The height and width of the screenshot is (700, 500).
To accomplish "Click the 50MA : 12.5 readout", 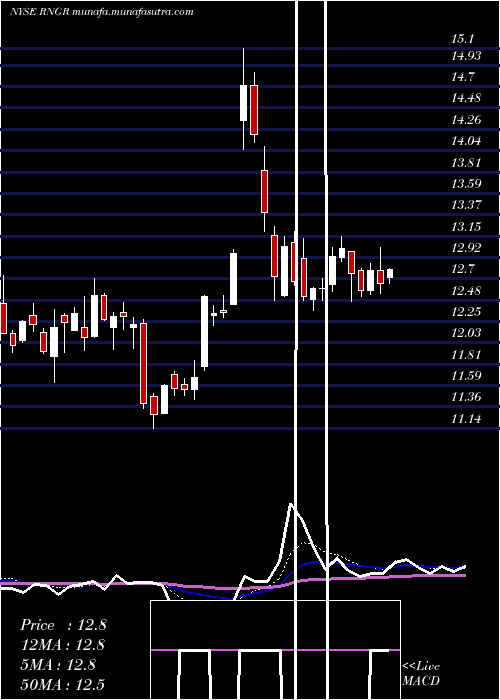I will click(x=62, y=685).
